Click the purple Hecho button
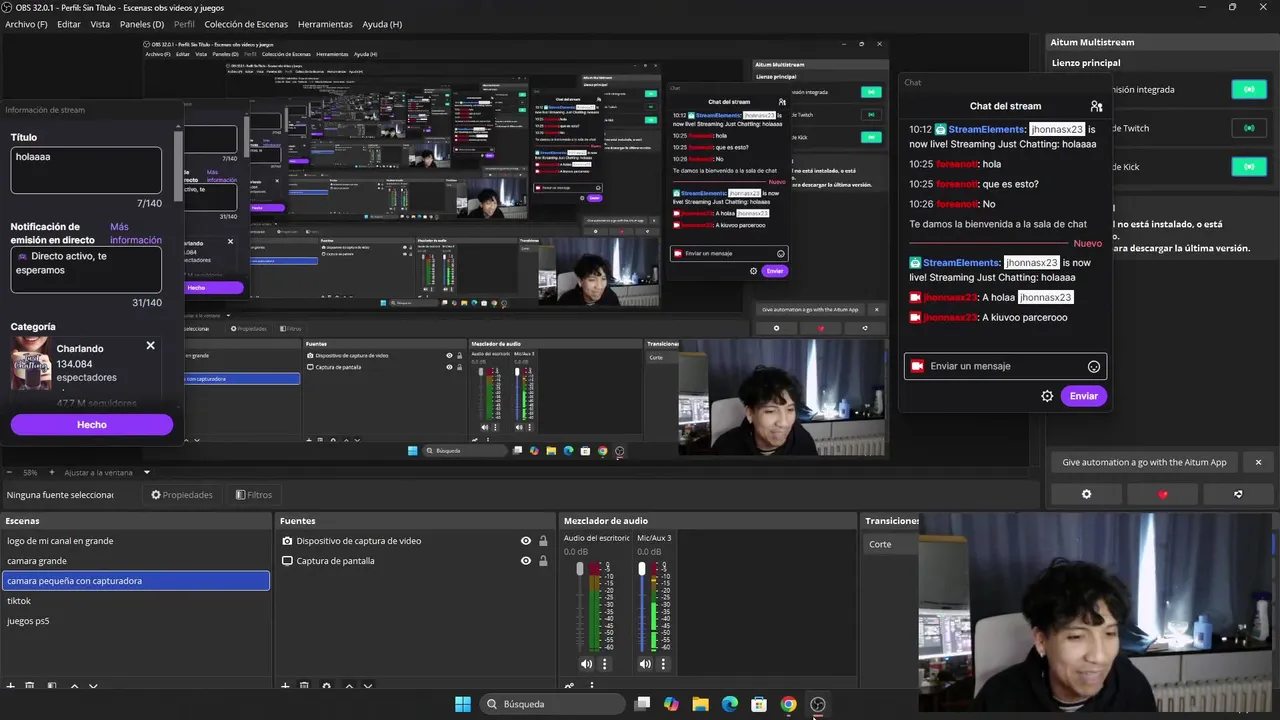The image size is (1280, 720). point(92,425)
